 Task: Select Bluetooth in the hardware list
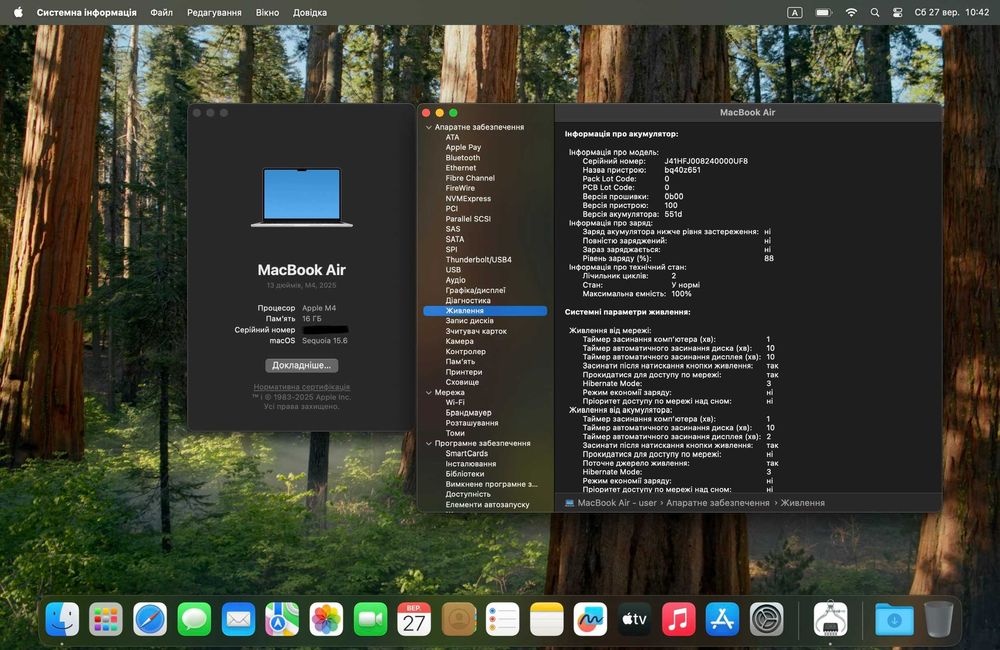[463, 158]
